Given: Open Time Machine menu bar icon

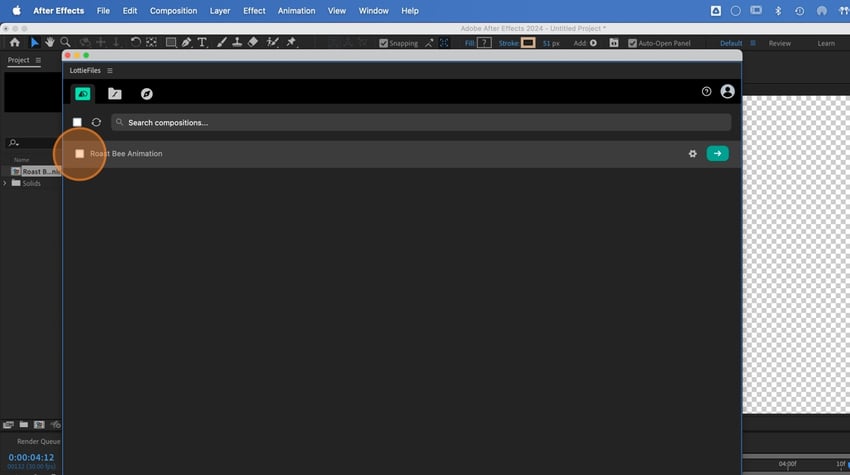Looking at the screenshot, I should pyautogui.click(x=799, y=11).
